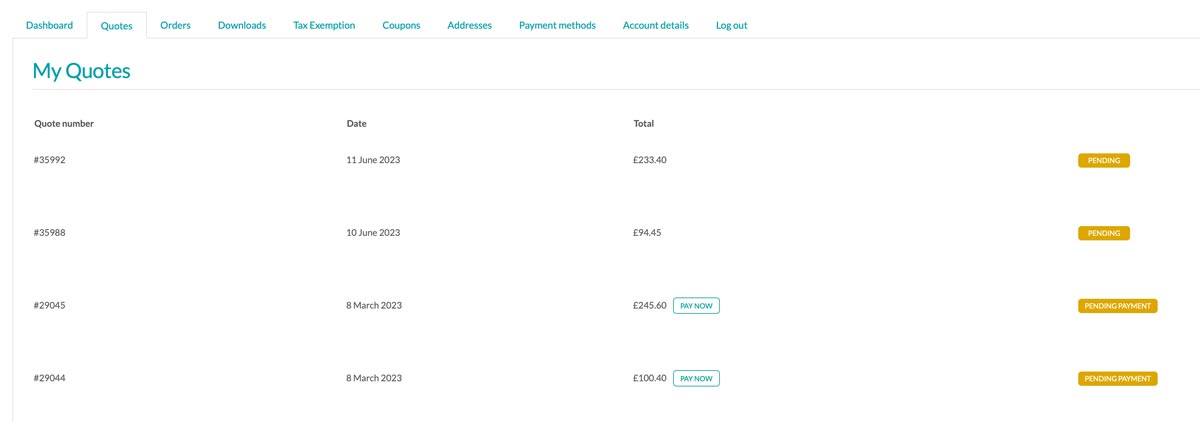Click the Pending badge for quote #35988
The width and height of the screenshot is (1200, 422).
pos(1103,233)
